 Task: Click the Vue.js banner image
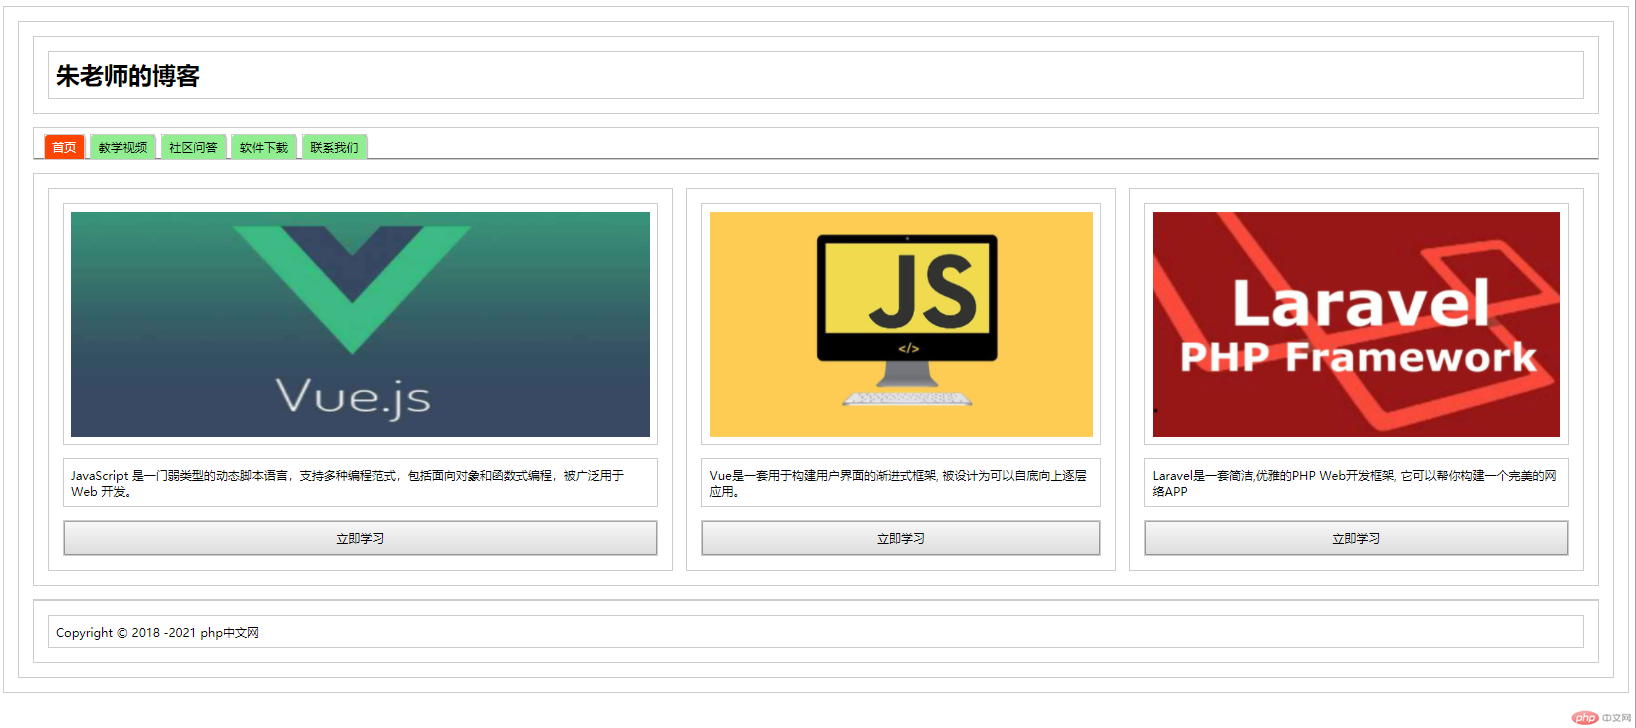pyautogui.click(x=360, y=324)
